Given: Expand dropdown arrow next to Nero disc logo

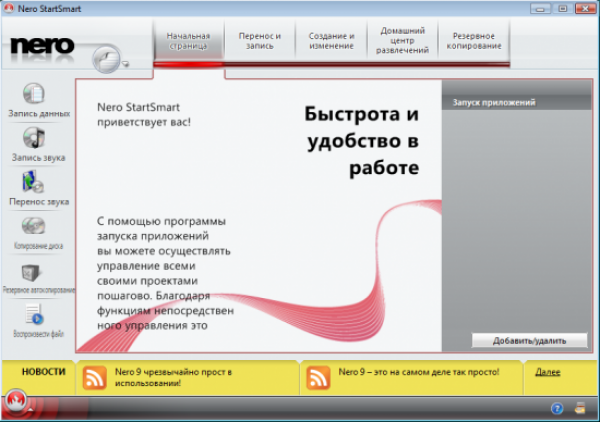Looking at the screenshot, I should [x=127, y=66].
